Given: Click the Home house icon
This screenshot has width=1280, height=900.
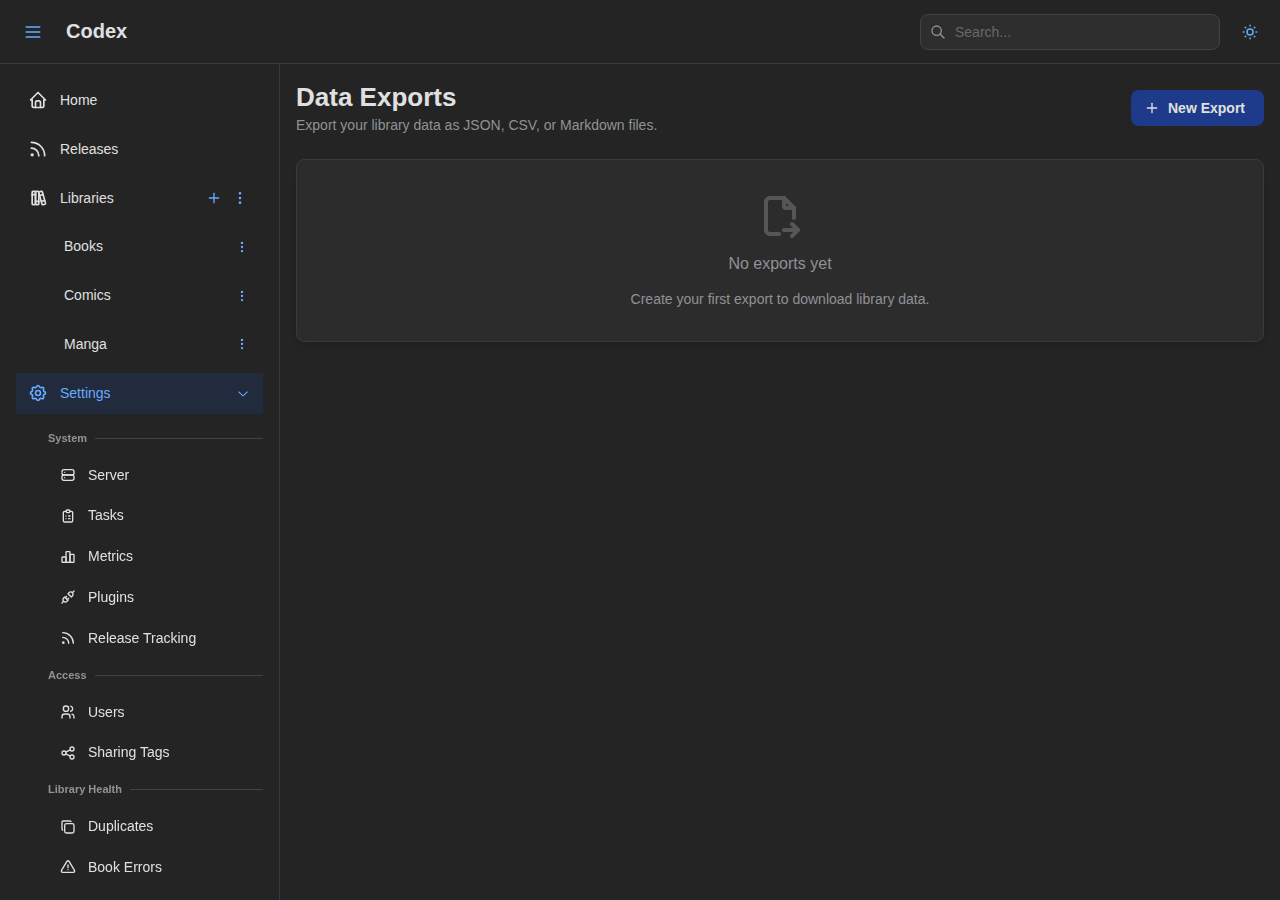Looking at the screenshot, I should click(38, 100).
